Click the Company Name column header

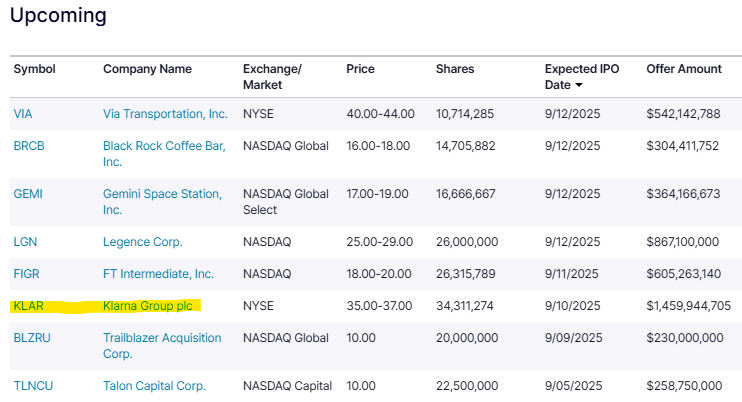pyautogui.click(x=147, y=69)
